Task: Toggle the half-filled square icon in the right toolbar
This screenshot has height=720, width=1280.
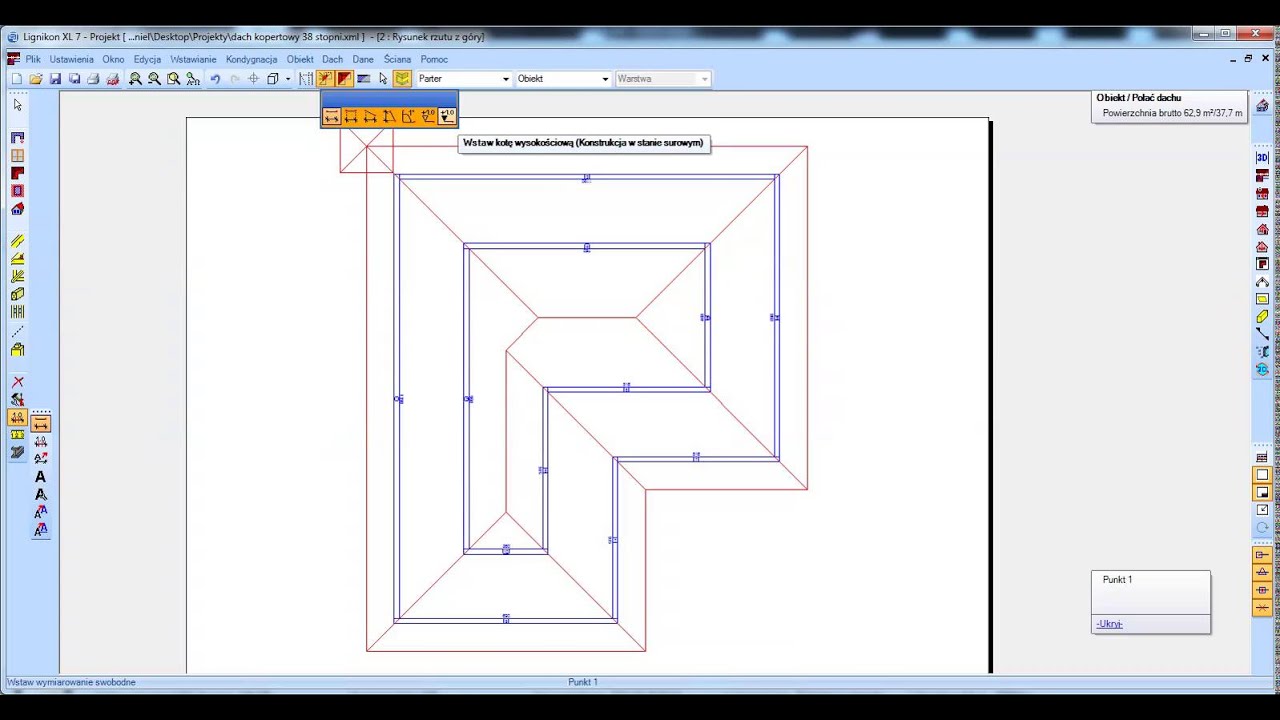Action: point(1262,492)
